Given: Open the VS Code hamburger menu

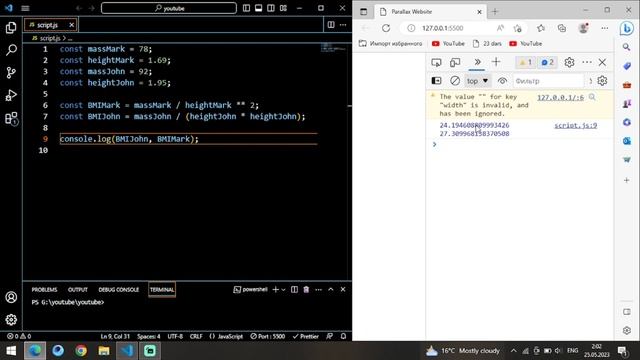Looking at the screenshot, I should coord(25,8).
